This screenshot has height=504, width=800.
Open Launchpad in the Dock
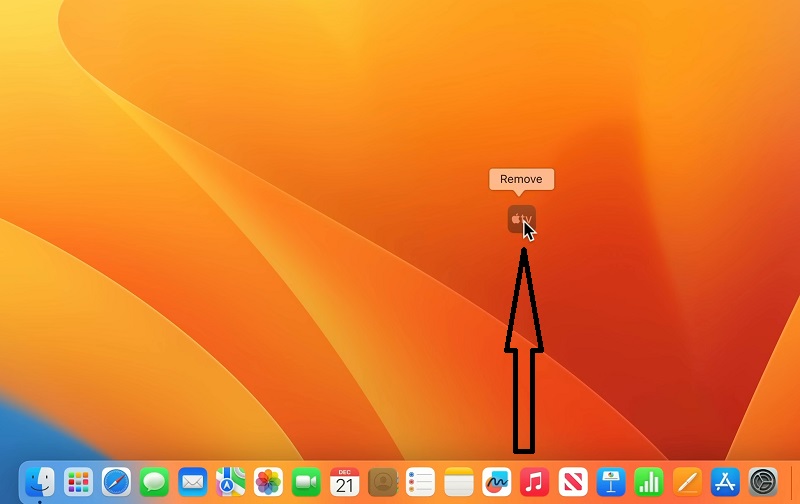point(78,482)
